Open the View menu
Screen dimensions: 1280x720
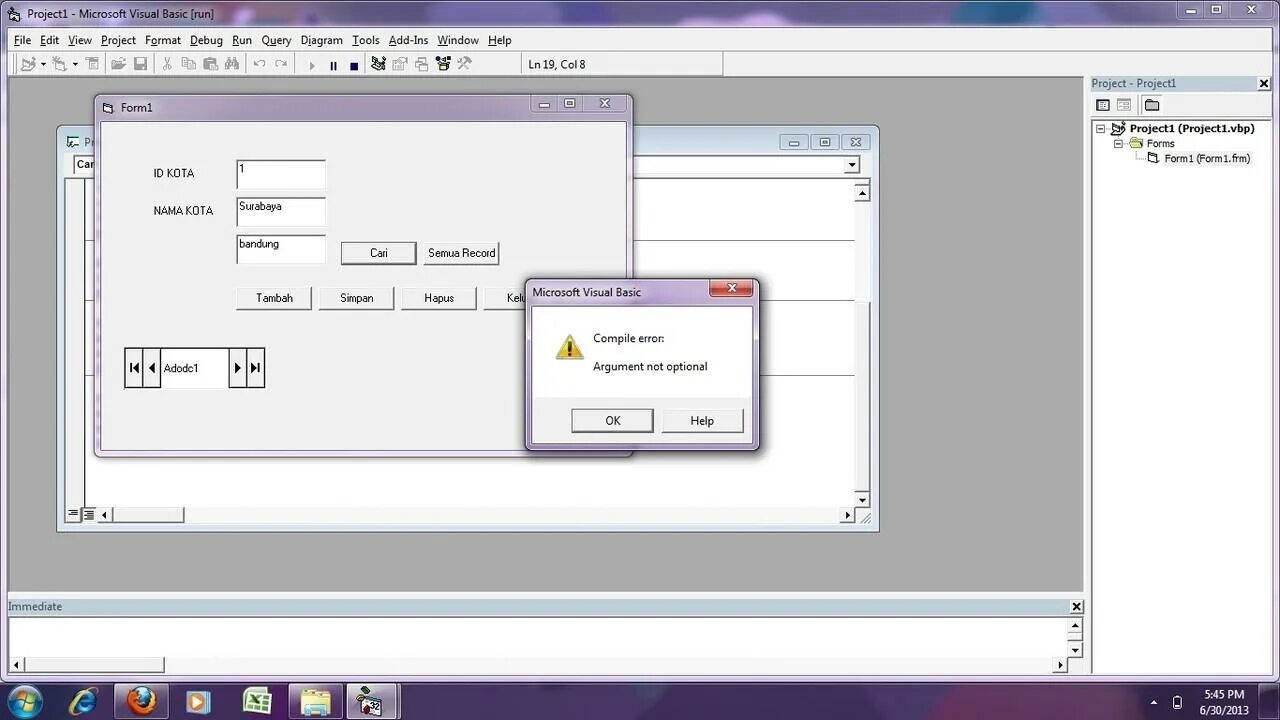coord(80,40)
